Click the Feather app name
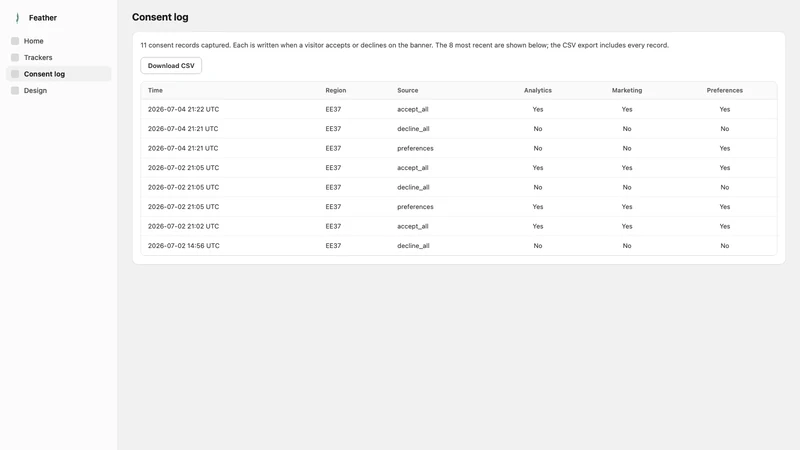Image resolution: width=800 pixels, height=450 pixels. 43,18
